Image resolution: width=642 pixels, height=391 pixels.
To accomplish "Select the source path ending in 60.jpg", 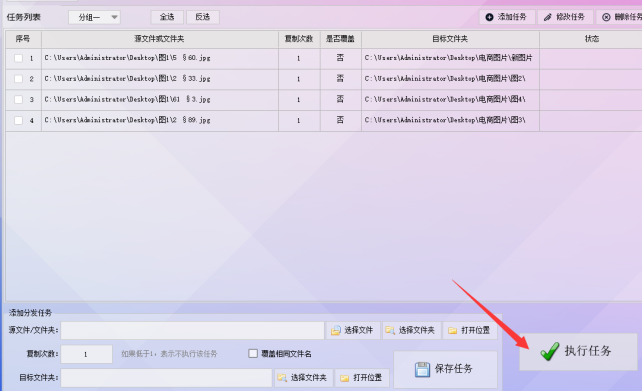I will click(x=127, y=58).
